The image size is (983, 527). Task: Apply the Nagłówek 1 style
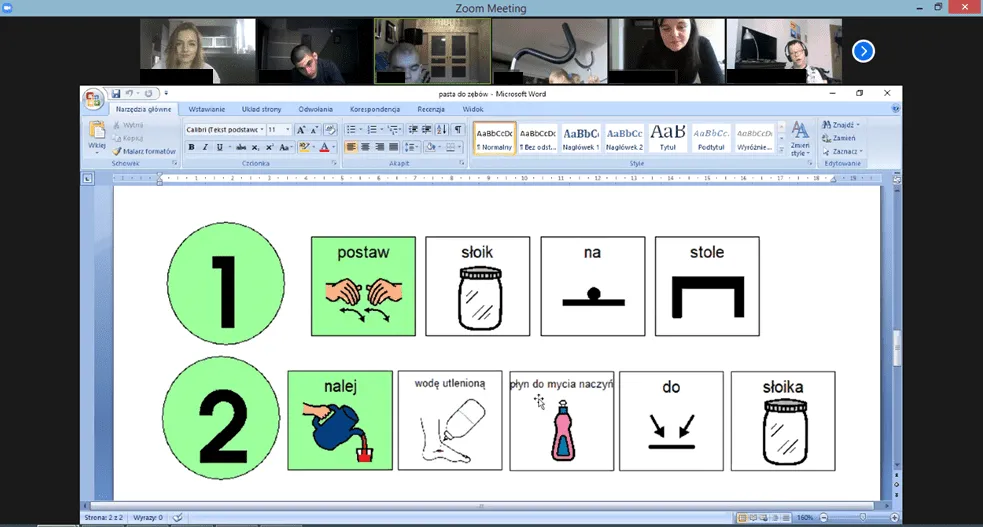point(580,138)
